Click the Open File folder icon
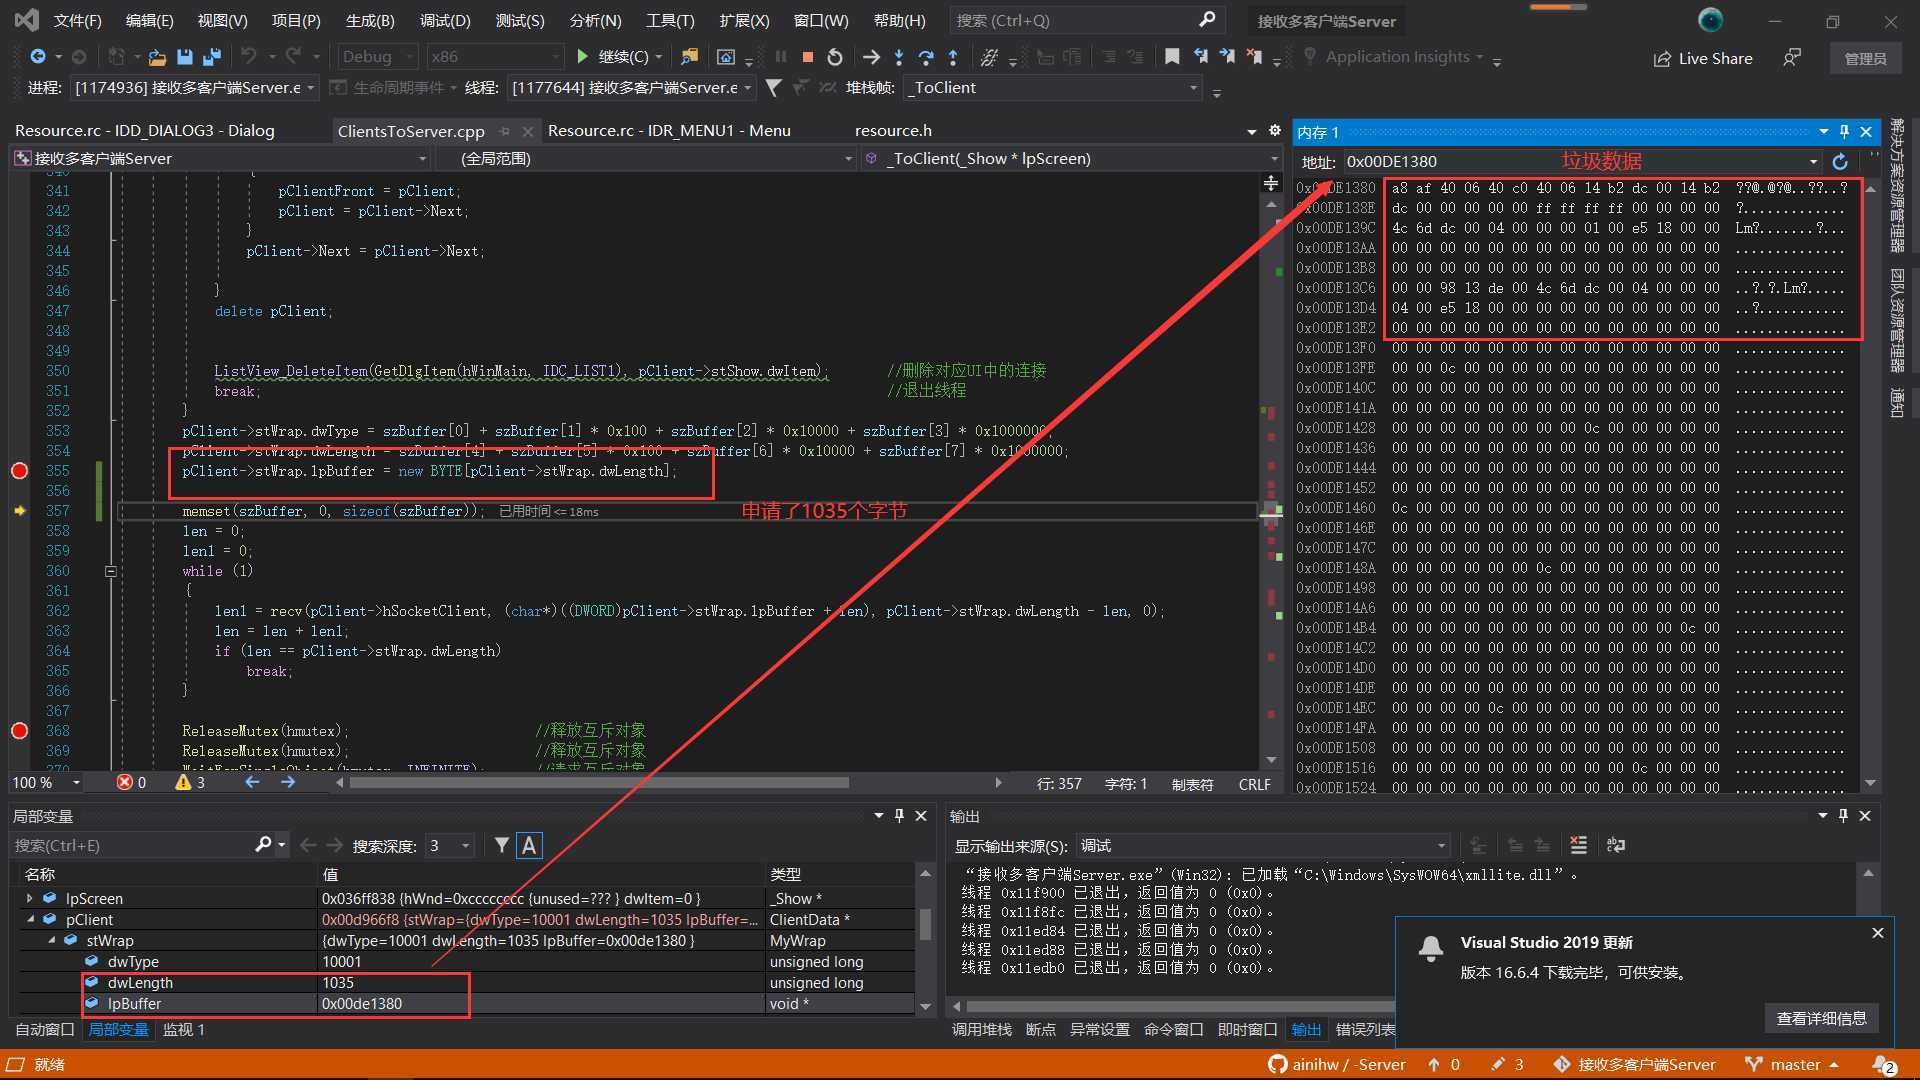 tap(157, 57)
